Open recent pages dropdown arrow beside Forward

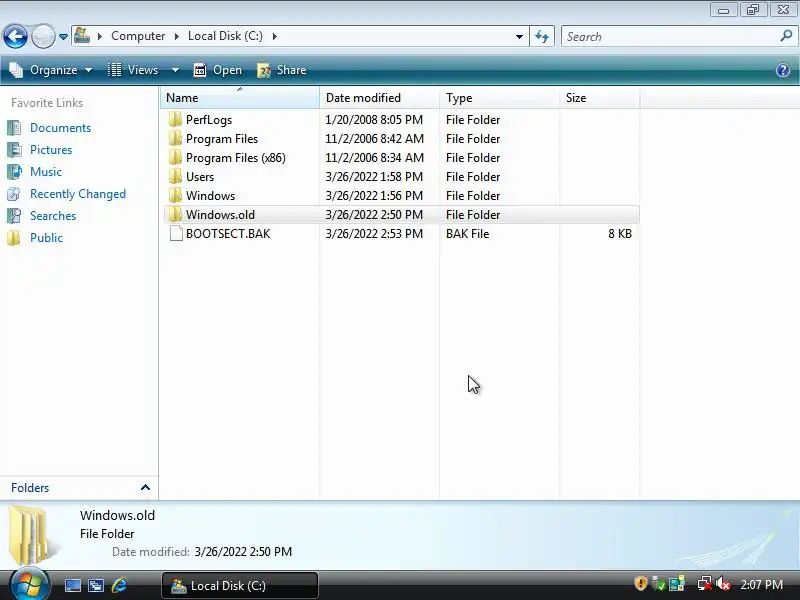pos(63,37)
